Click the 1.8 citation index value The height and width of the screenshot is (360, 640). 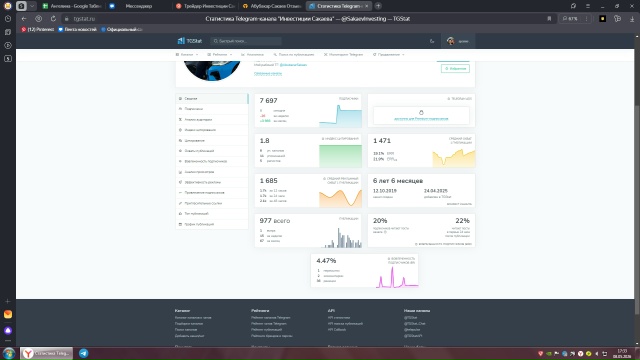264,140
